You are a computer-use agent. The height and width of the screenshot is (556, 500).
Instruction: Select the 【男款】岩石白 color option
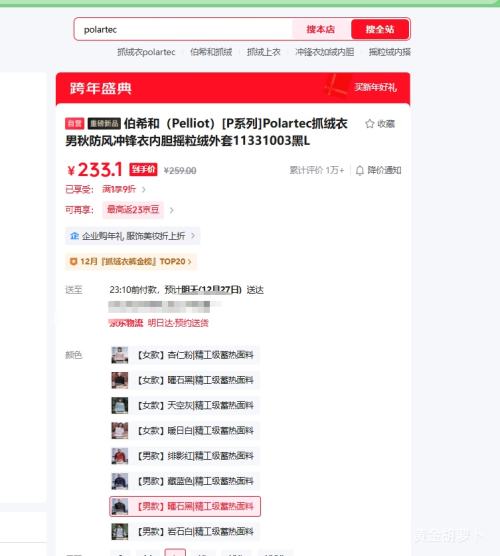[184, 532]
